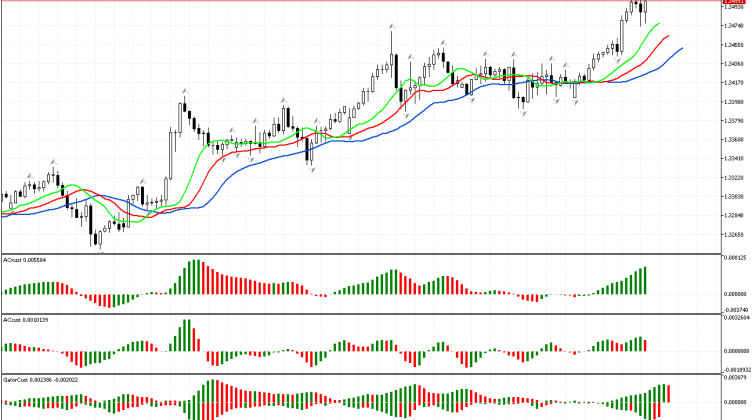Click the ACcust indicator label
752x420 pixels.
click(x=24, y=320)
